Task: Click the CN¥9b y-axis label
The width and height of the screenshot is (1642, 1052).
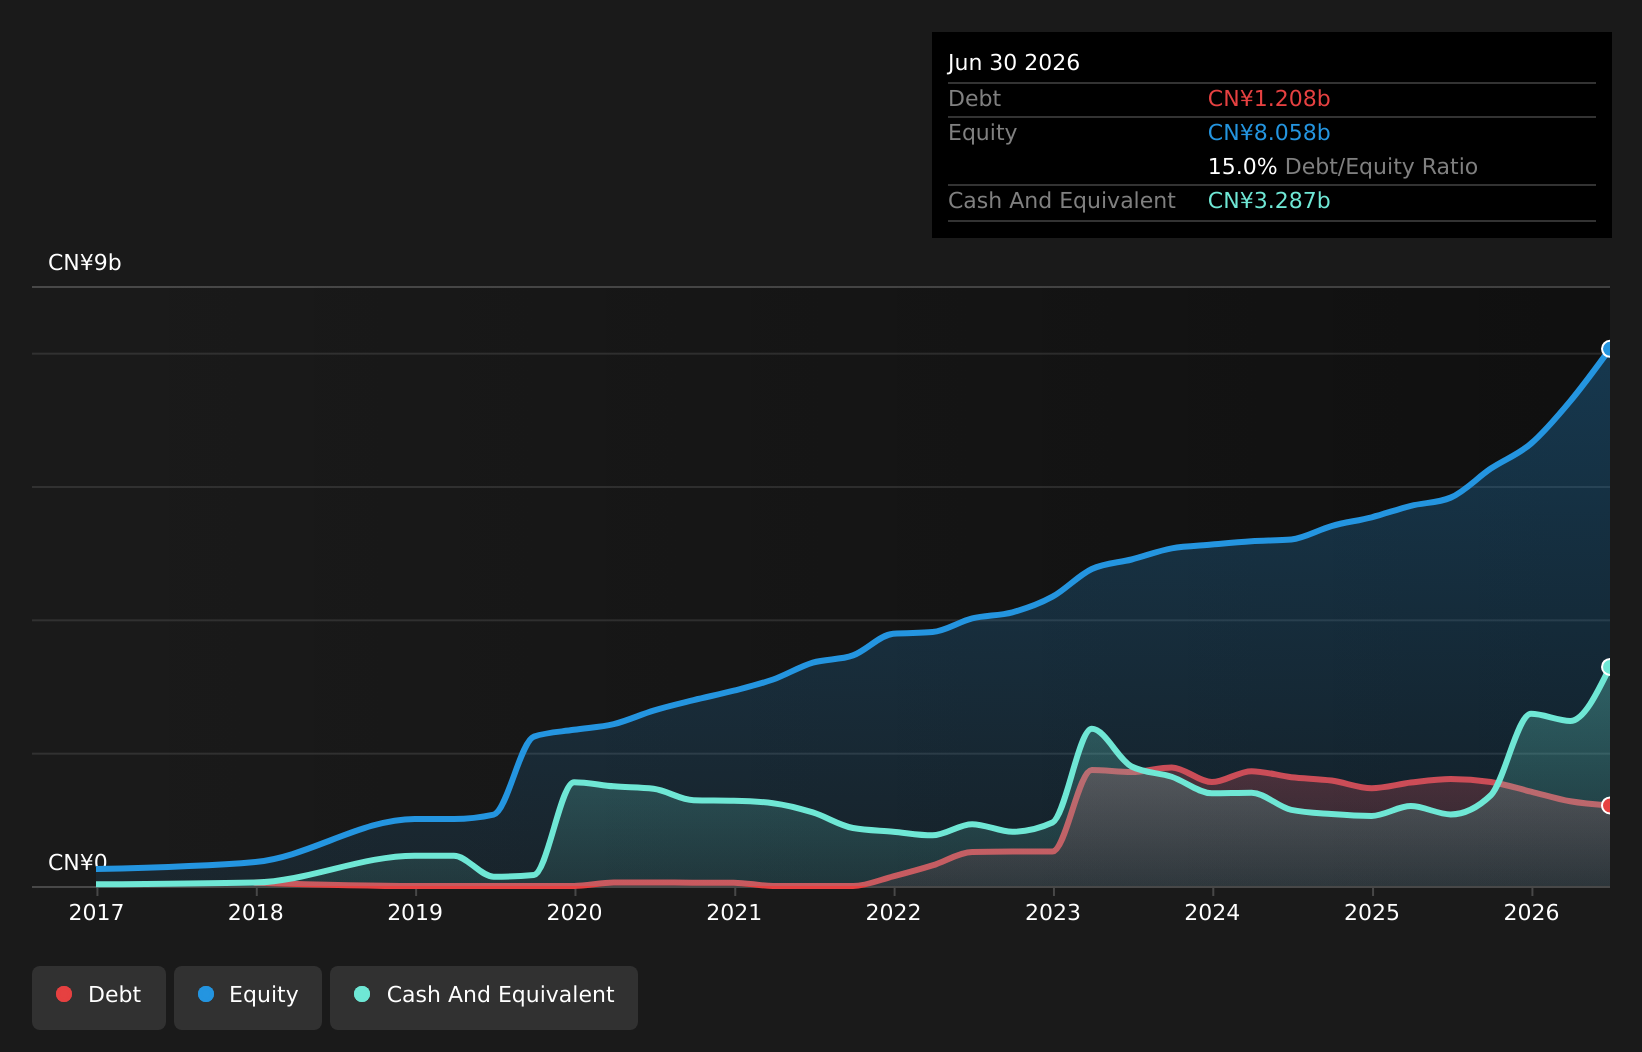Action: click(x=85, y=263)
